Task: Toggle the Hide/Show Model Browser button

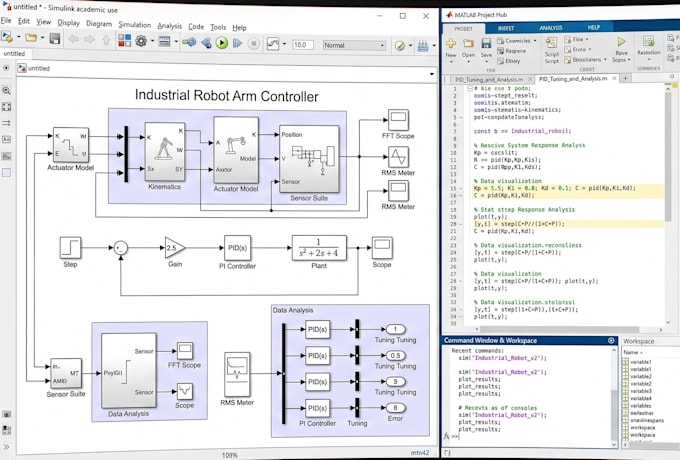Action: pos(6,447)
